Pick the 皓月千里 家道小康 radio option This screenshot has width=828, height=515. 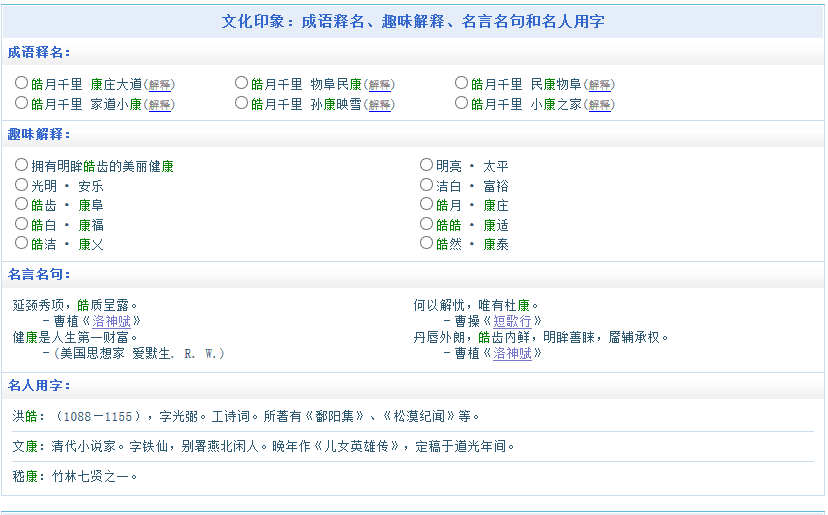coord(22,103)
